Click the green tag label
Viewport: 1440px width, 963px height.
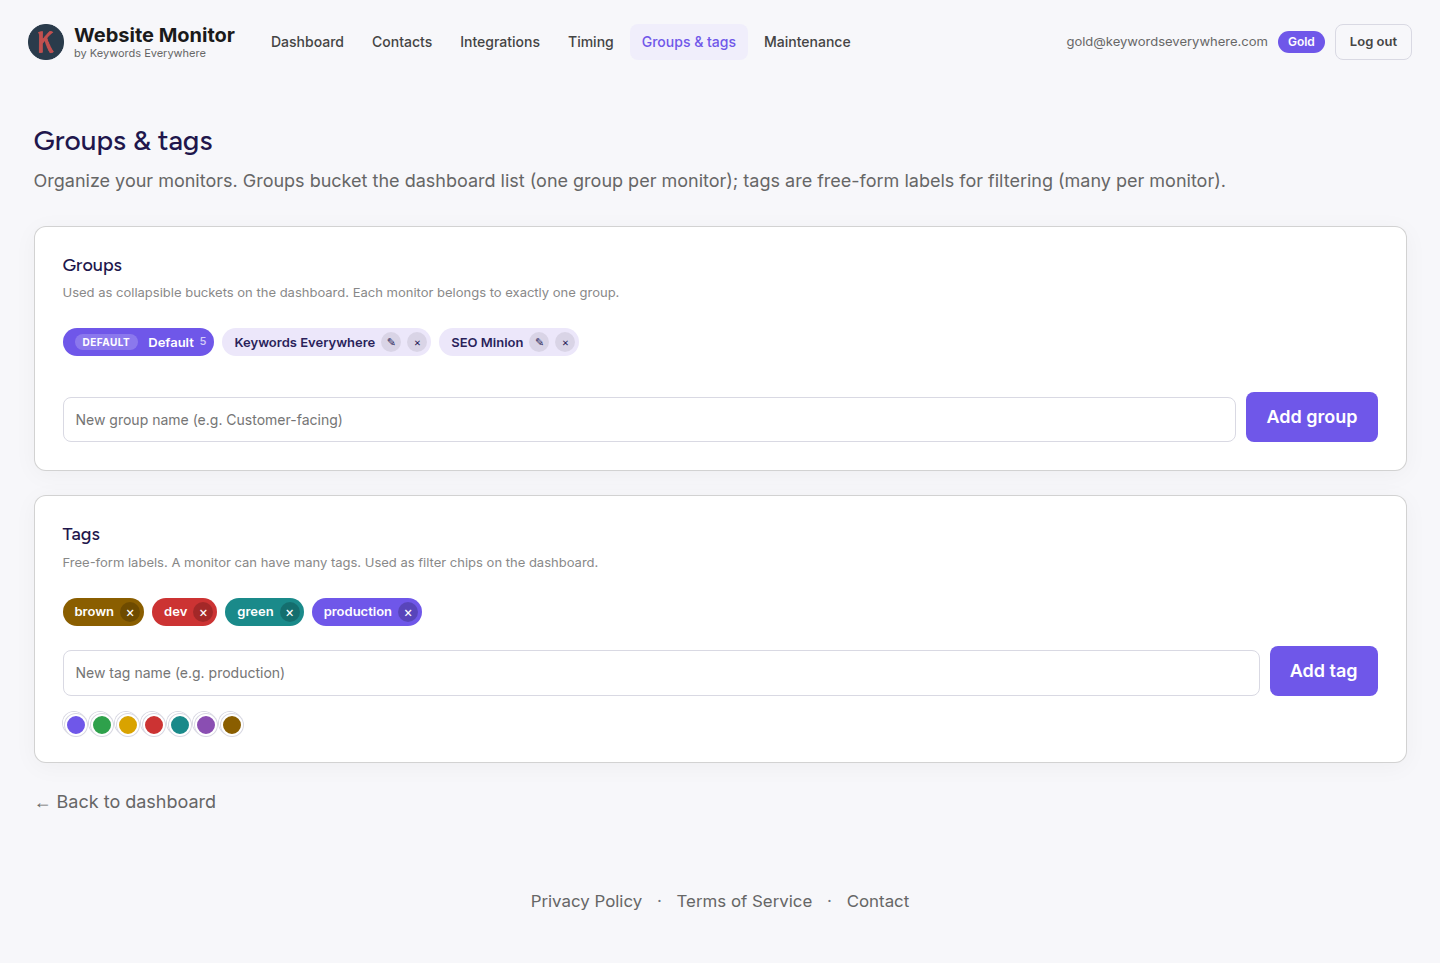pyautogui.click(x=255, y=612)
